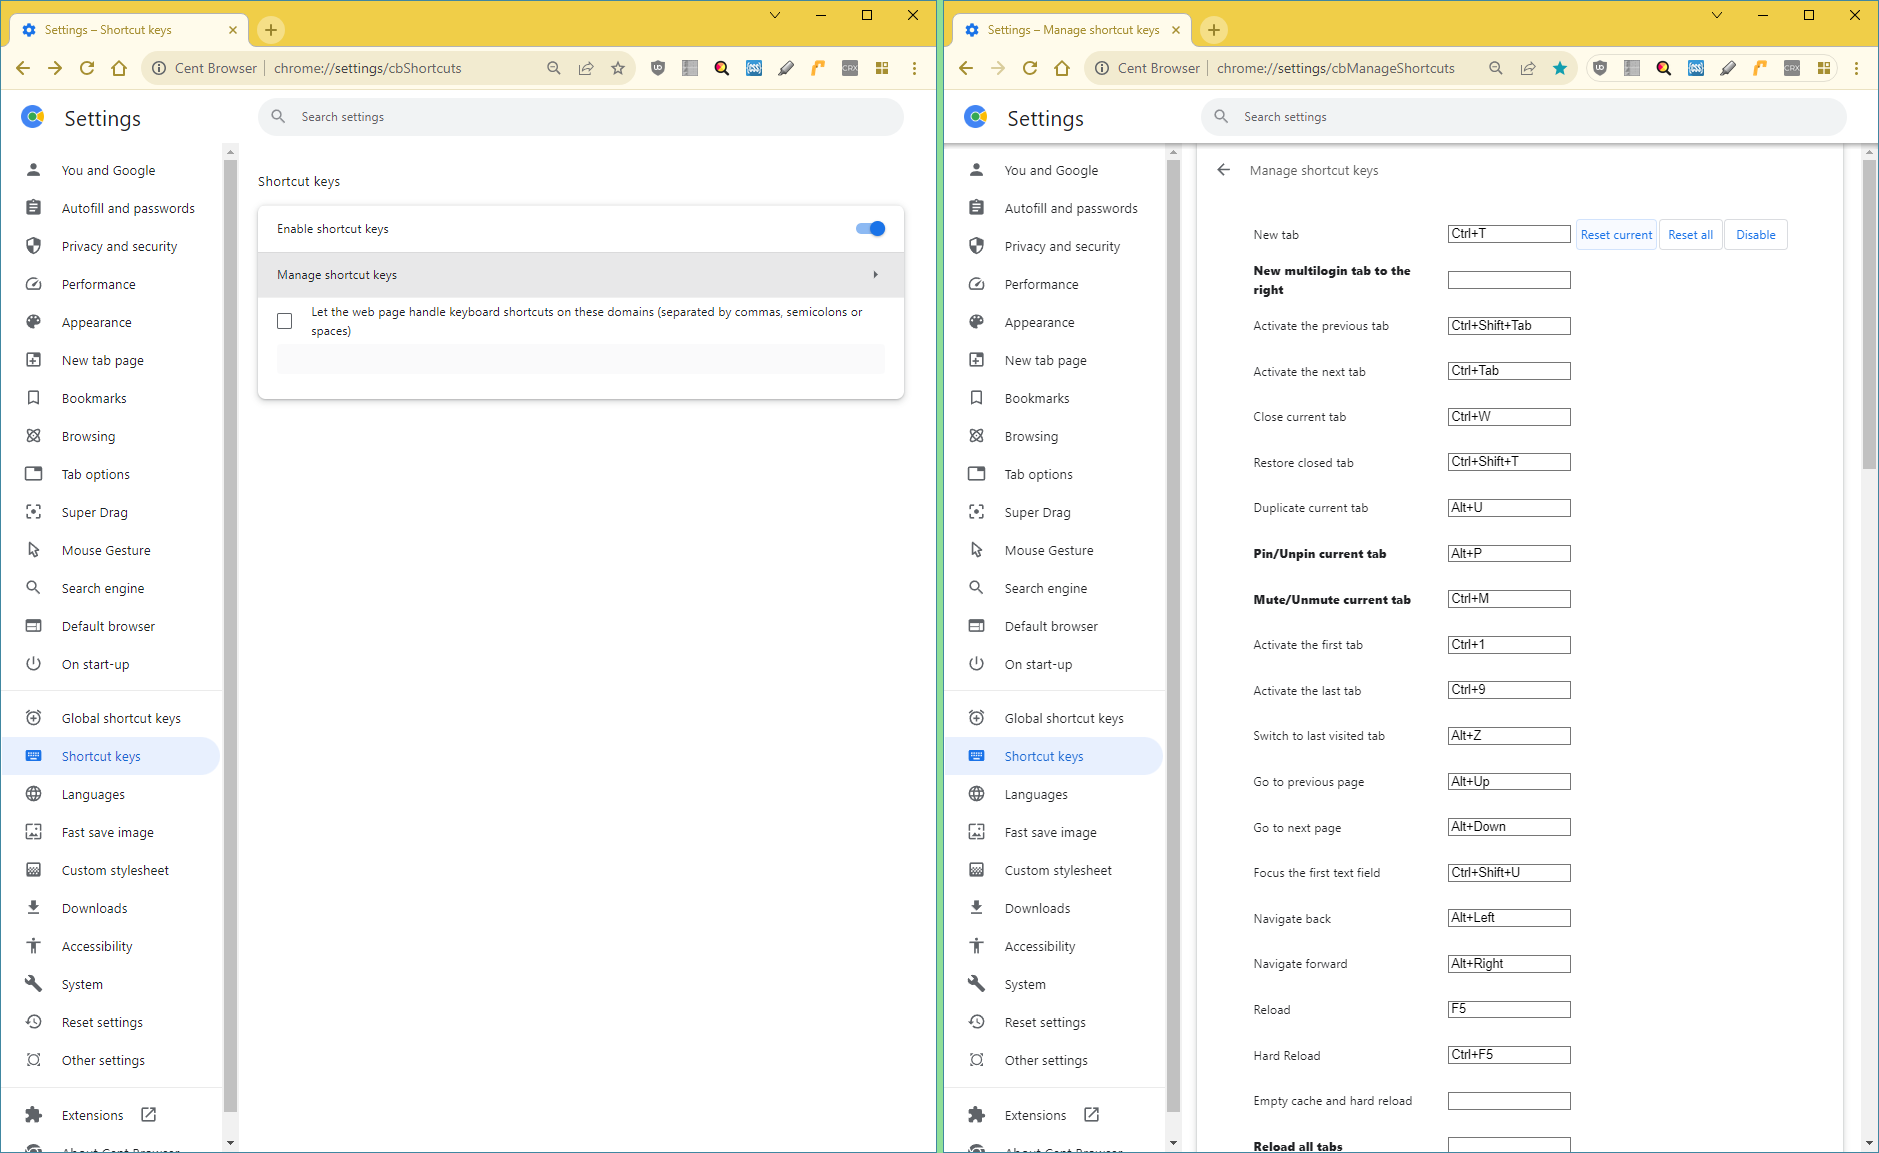Toggle the Enable shortcut keys switch
Screen dimensions: 1879x1153
[x=870, y=229]
